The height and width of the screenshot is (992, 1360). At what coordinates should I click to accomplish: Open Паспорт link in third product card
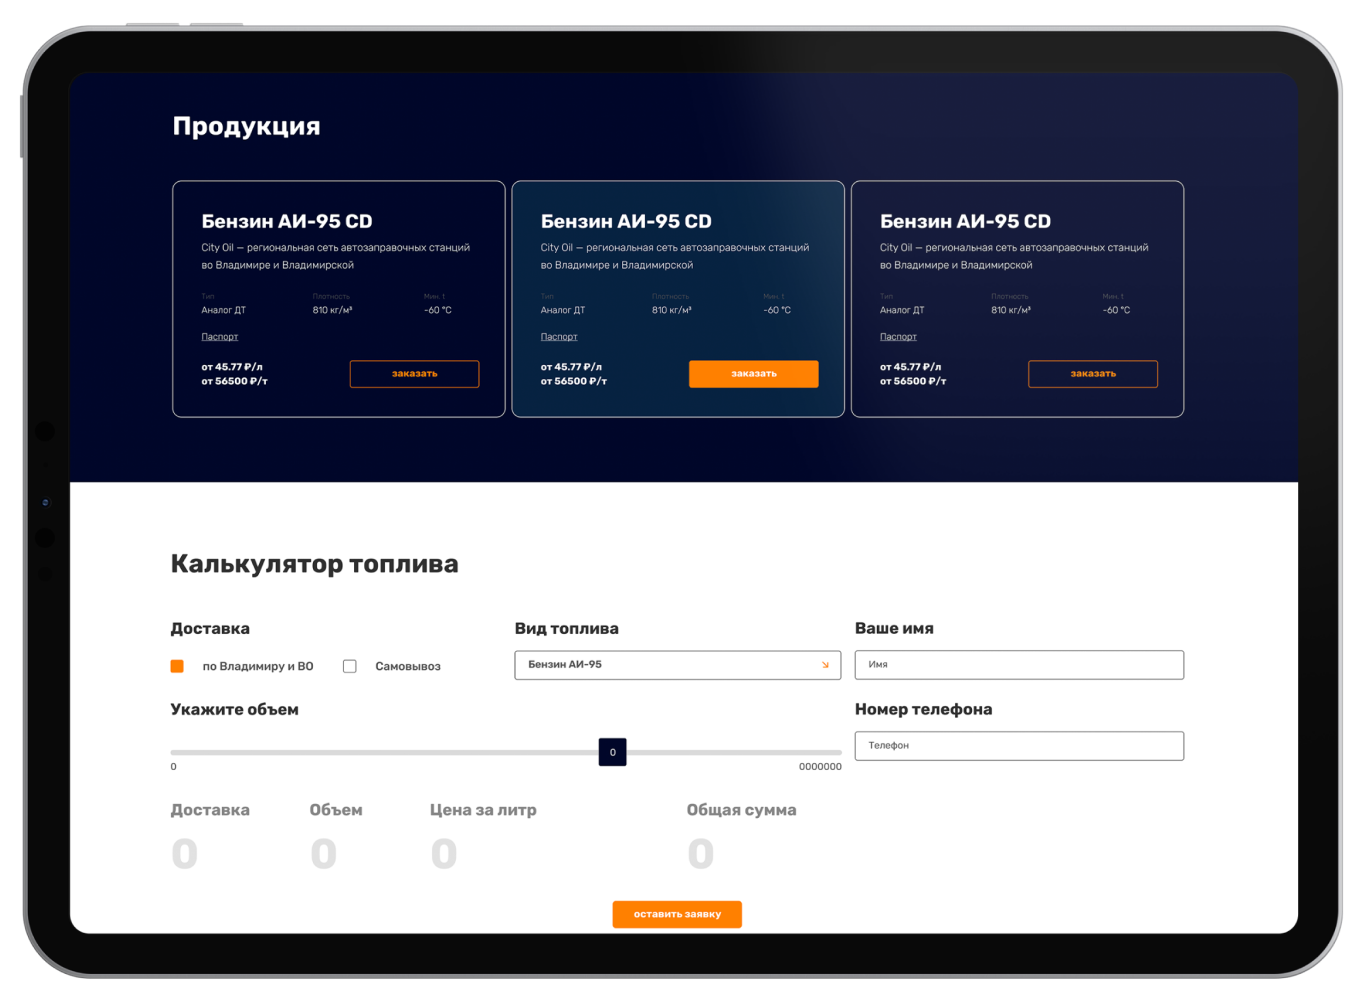[898, 337]
